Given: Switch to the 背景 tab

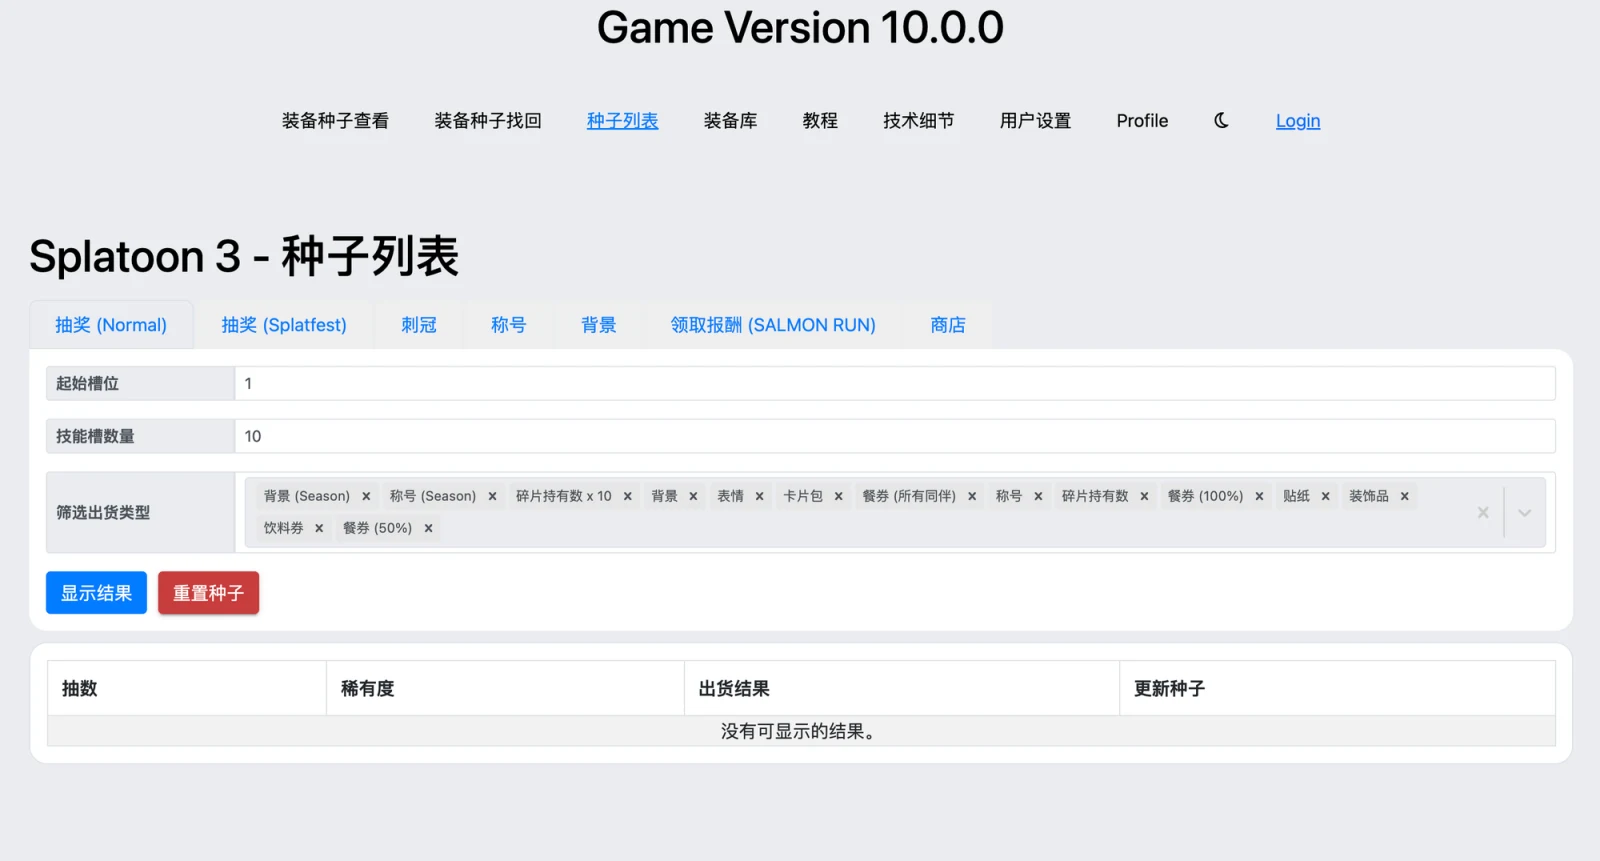Looking at the screenshot, I should tap(598, 325).
